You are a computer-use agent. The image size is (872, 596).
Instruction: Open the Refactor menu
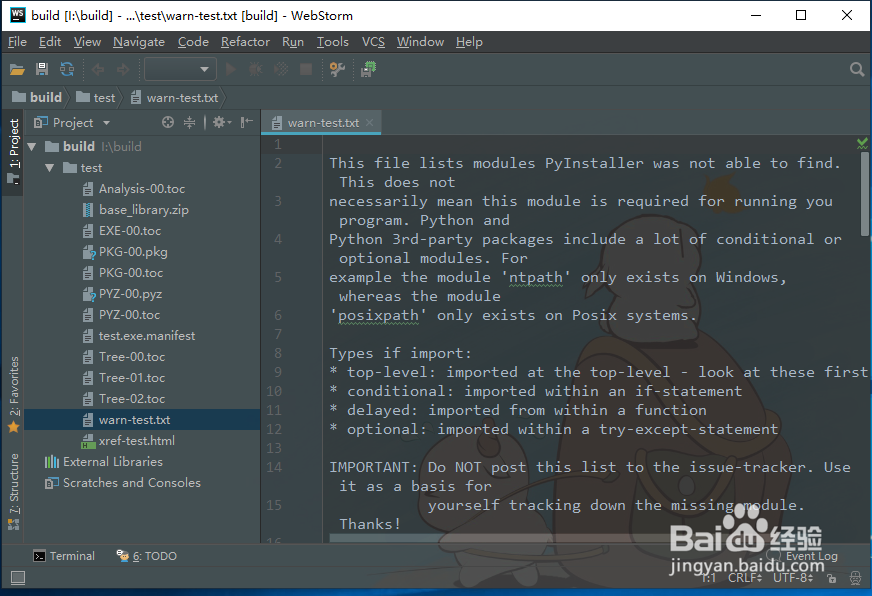pos(245,42)
